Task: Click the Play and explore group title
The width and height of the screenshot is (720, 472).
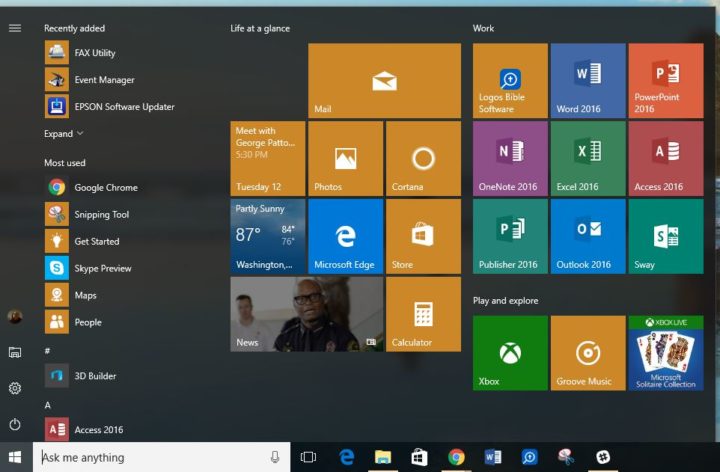Action: pos(506,301)
